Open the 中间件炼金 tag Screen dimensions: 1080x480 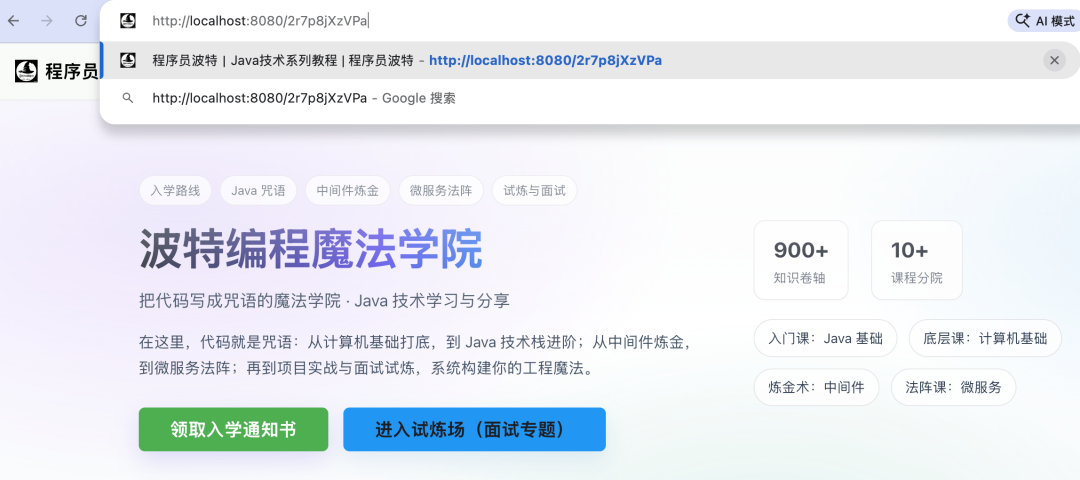(348, 191)
